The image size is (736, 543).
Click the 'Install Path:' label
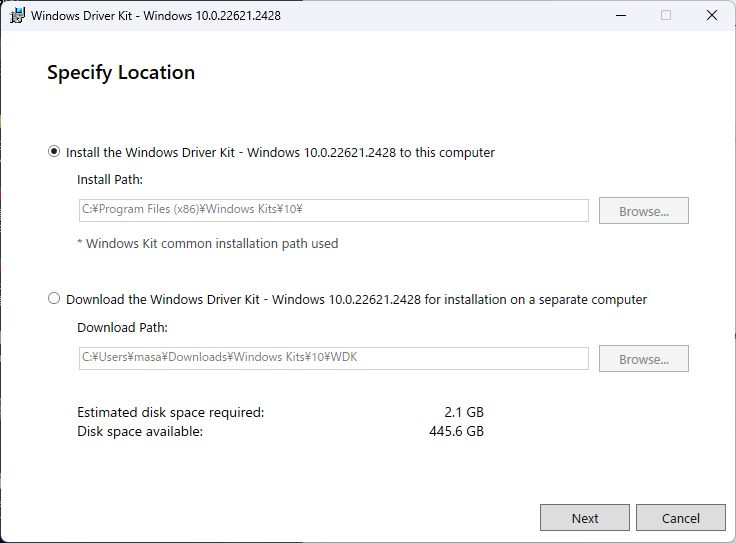pyautogui.click(x=110, y=180)
